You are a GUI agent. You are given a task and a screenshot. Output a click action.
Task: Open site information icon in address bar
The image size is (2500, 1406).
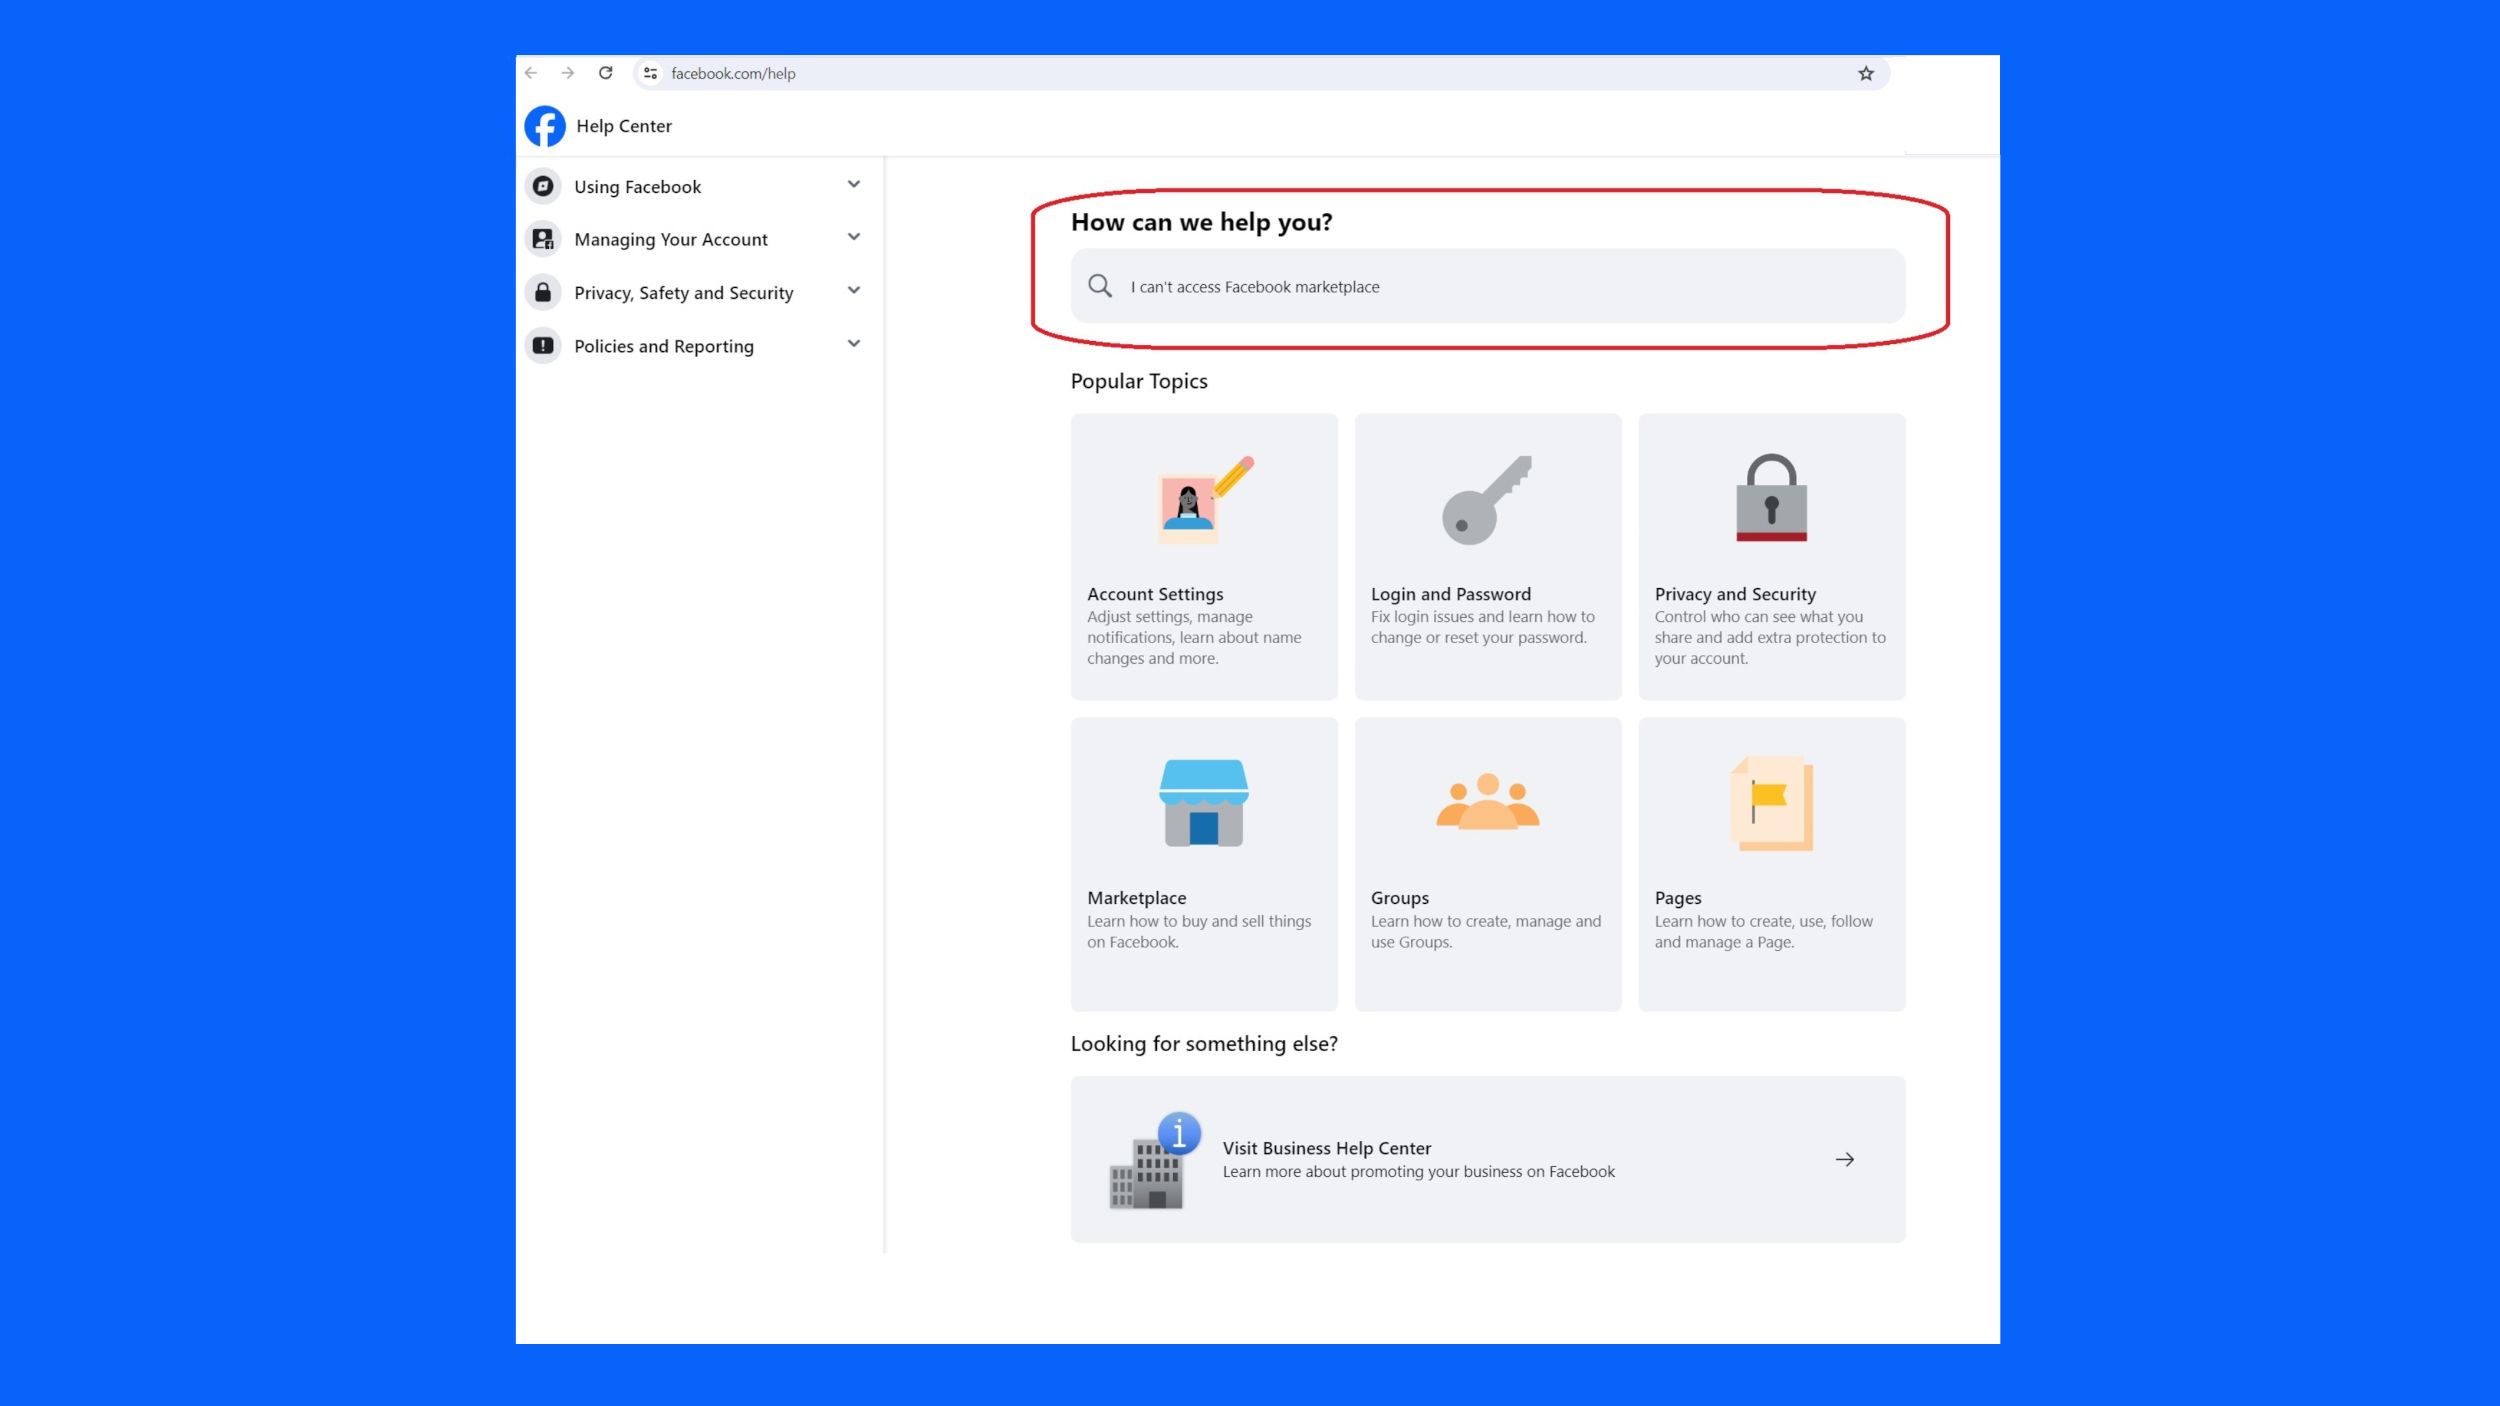coord(650,73)
